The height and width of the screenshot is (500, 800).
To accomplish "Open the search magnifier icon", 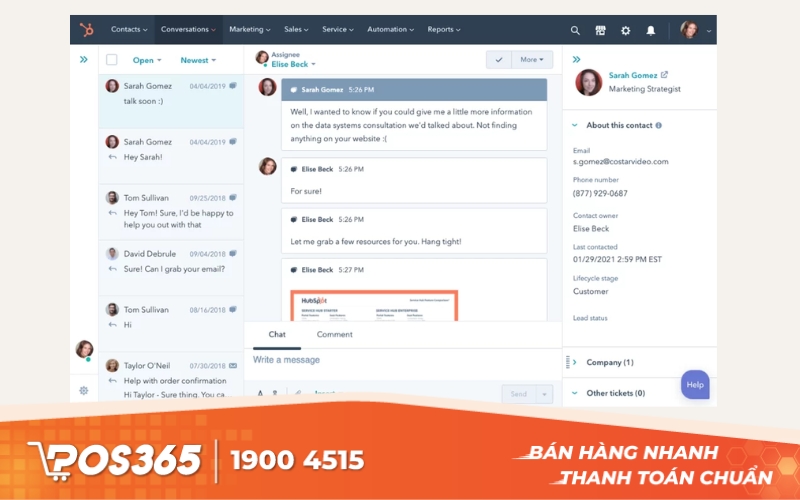I will pos(575,30).
